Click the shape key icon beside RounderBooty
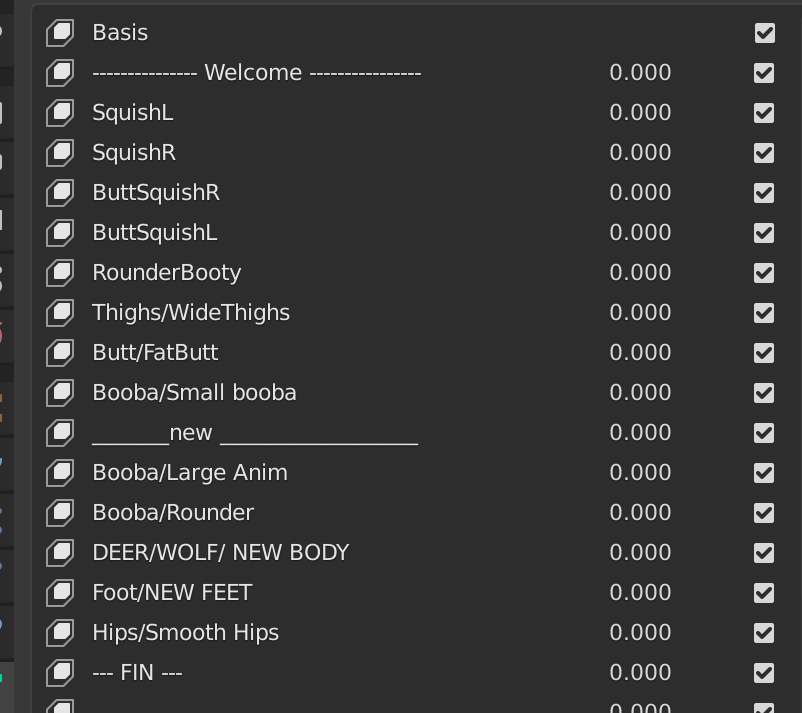 point(61,273)
